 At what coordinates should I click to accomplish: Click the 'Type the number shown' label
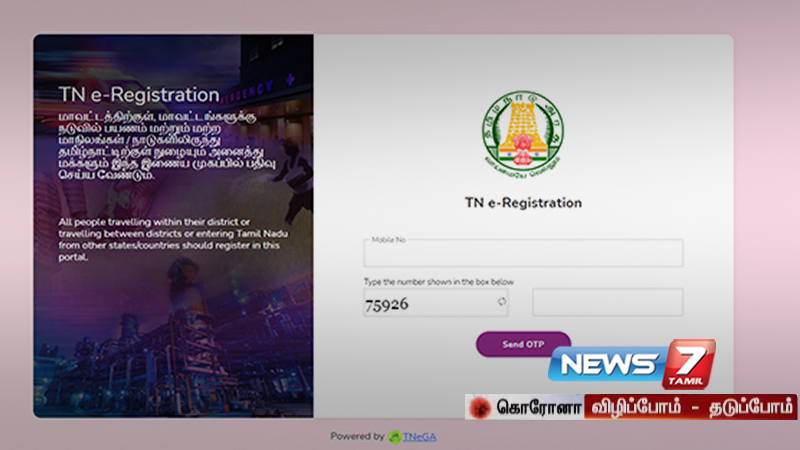click(x=439, y=282)
